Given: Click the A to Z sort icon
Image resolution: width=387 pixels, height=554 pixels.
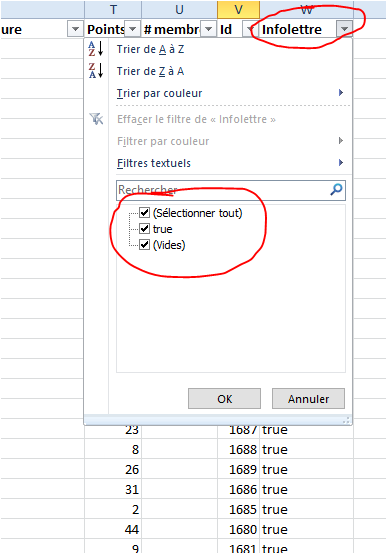Looking at the screenshot, I should pos(95,49).
